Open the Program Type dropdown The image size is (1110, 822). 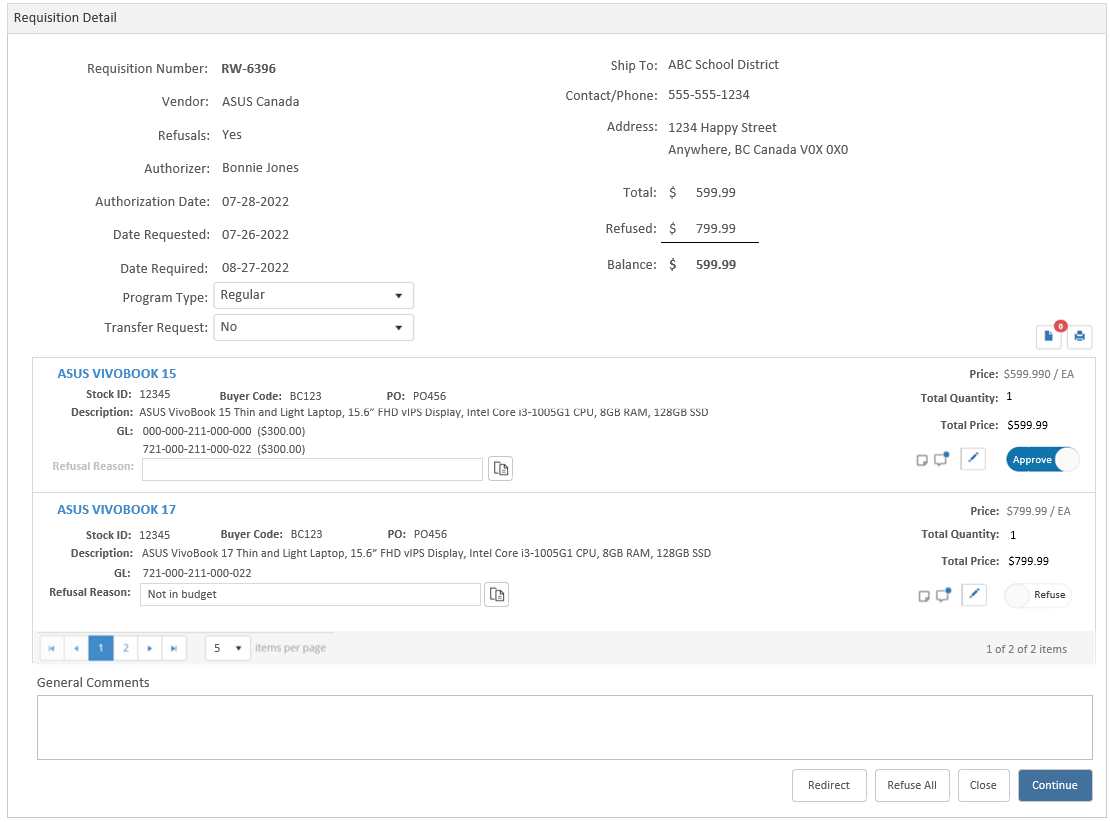(314, 295)
